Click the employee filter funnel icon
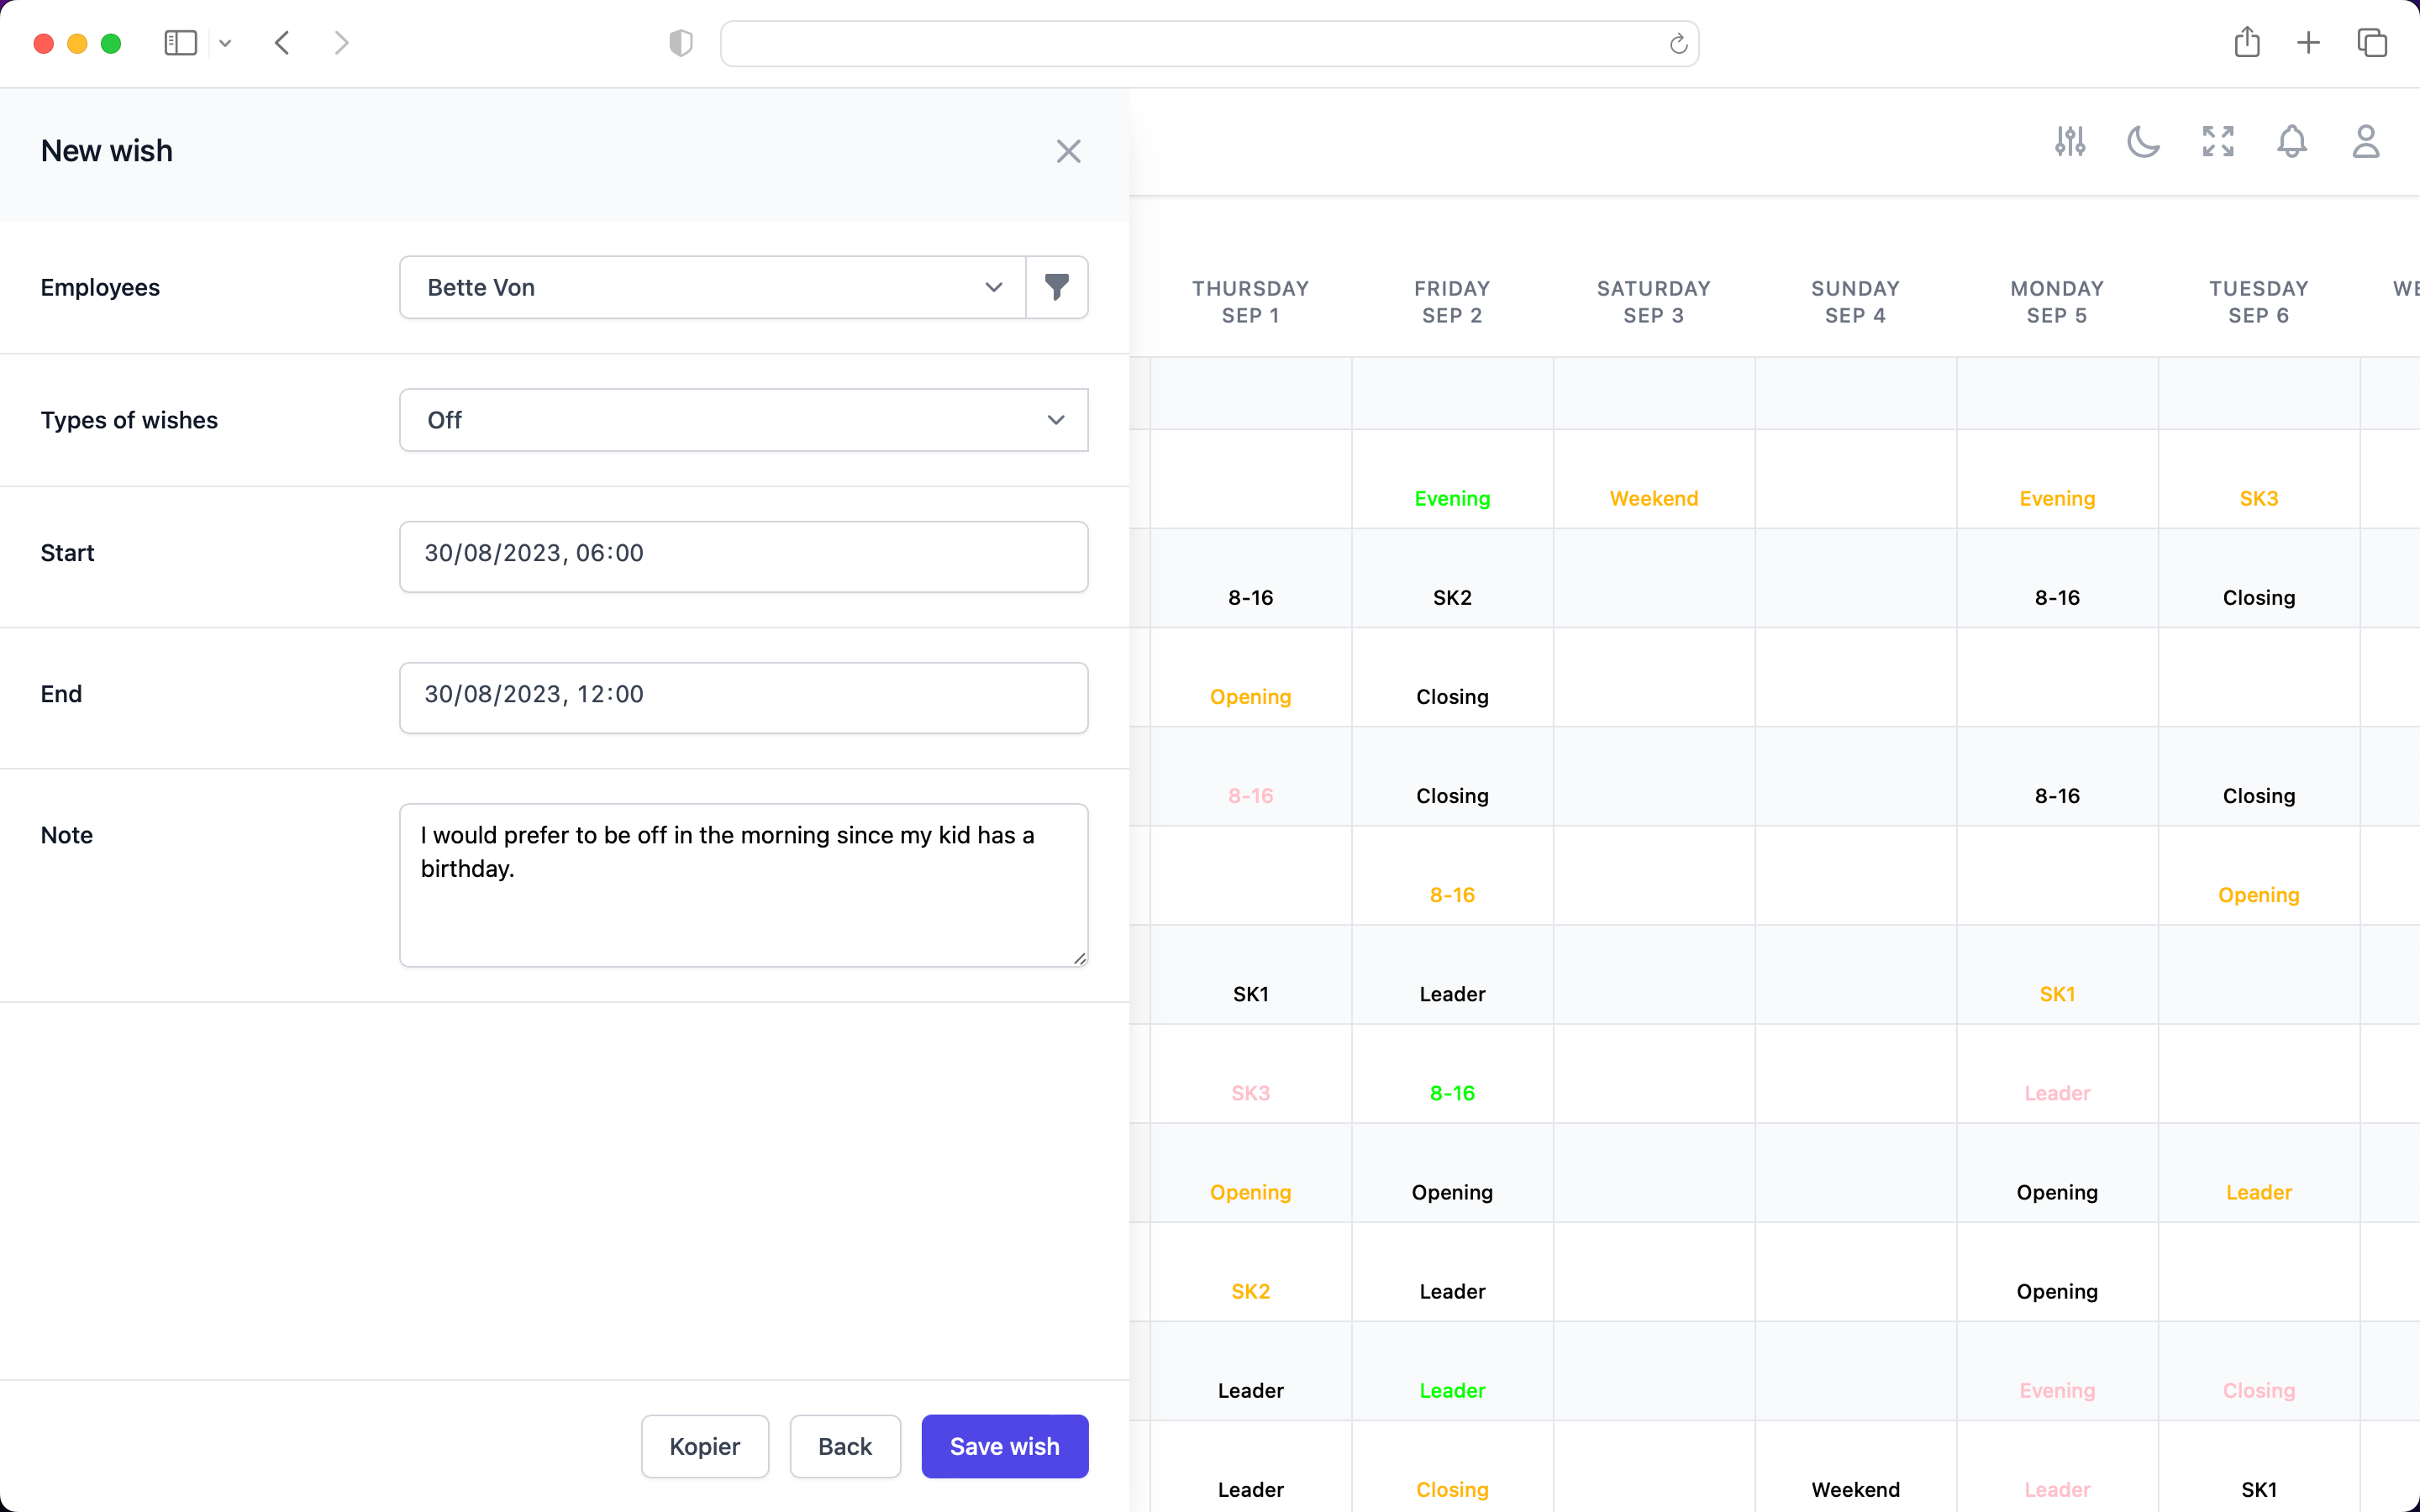 (x=1056, y=287)
